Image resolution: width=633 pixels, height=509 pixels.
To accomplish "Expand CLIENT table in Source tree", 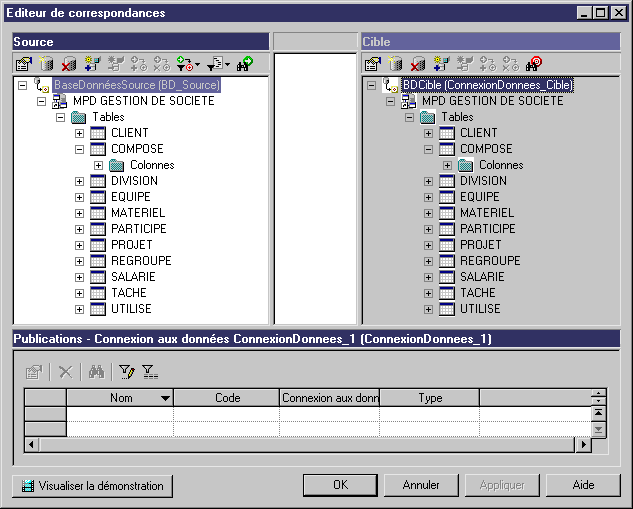I will coord(80,133).
